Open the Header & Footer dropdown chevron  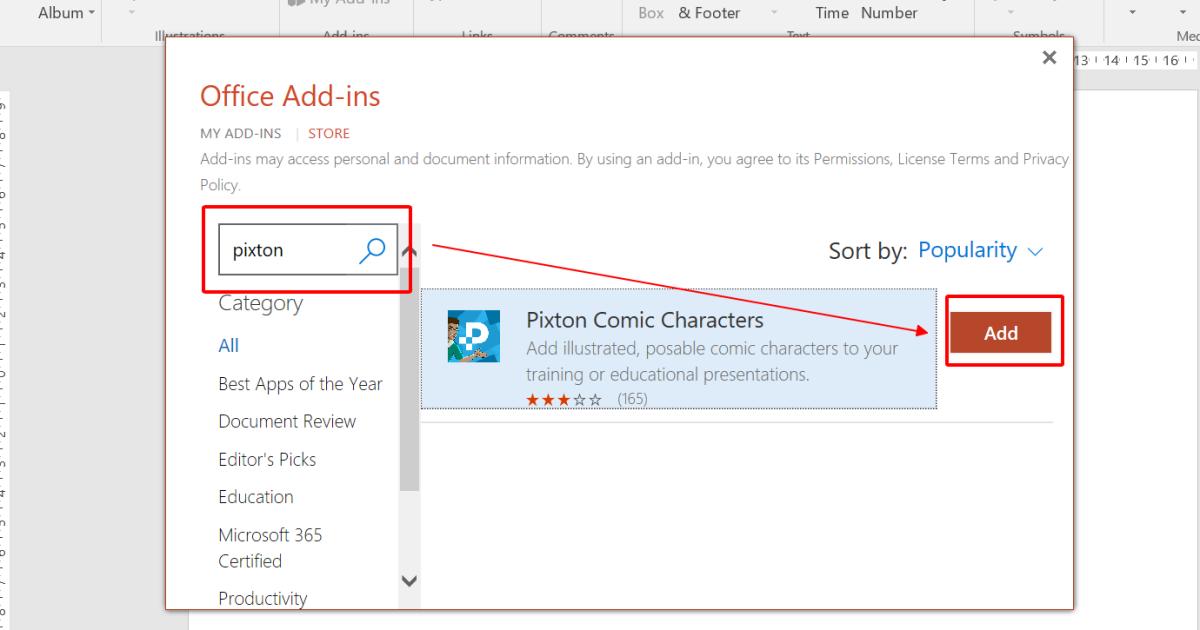pyautogui.click(x=775, y=12)
